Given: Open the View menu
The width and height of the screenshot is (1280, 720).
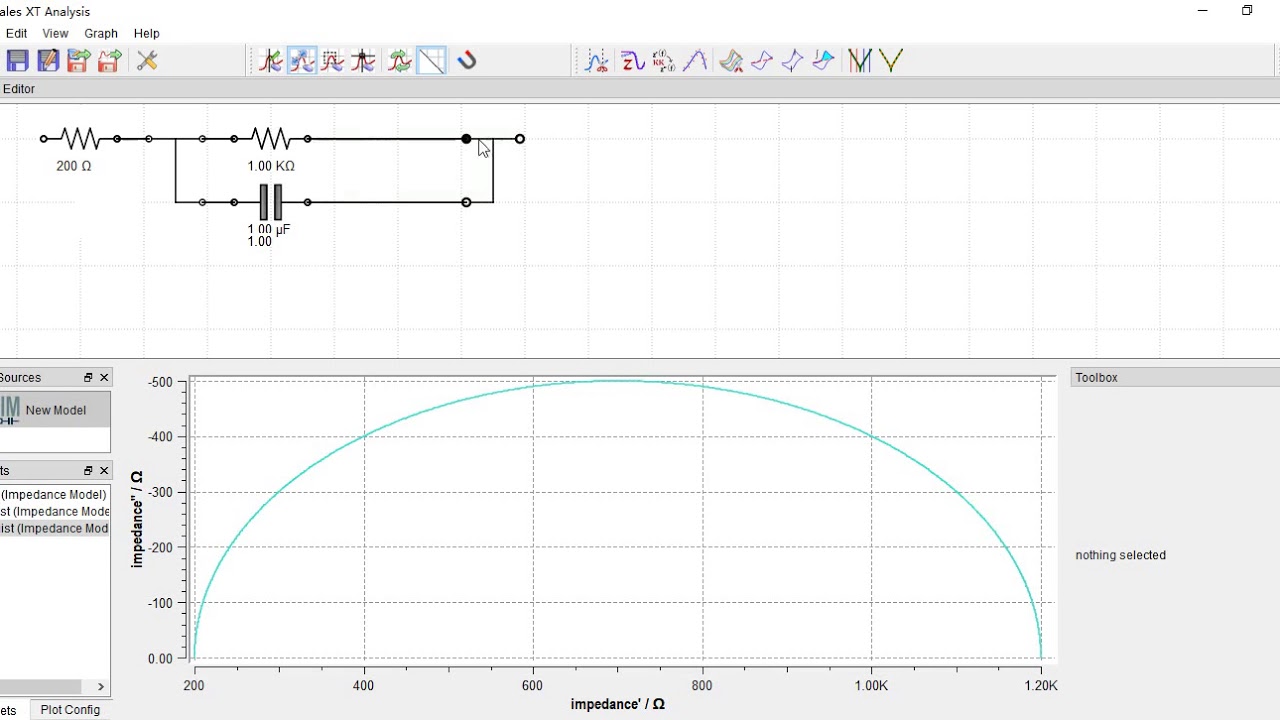Looking at the screenshot, I should tap(55, 33).
